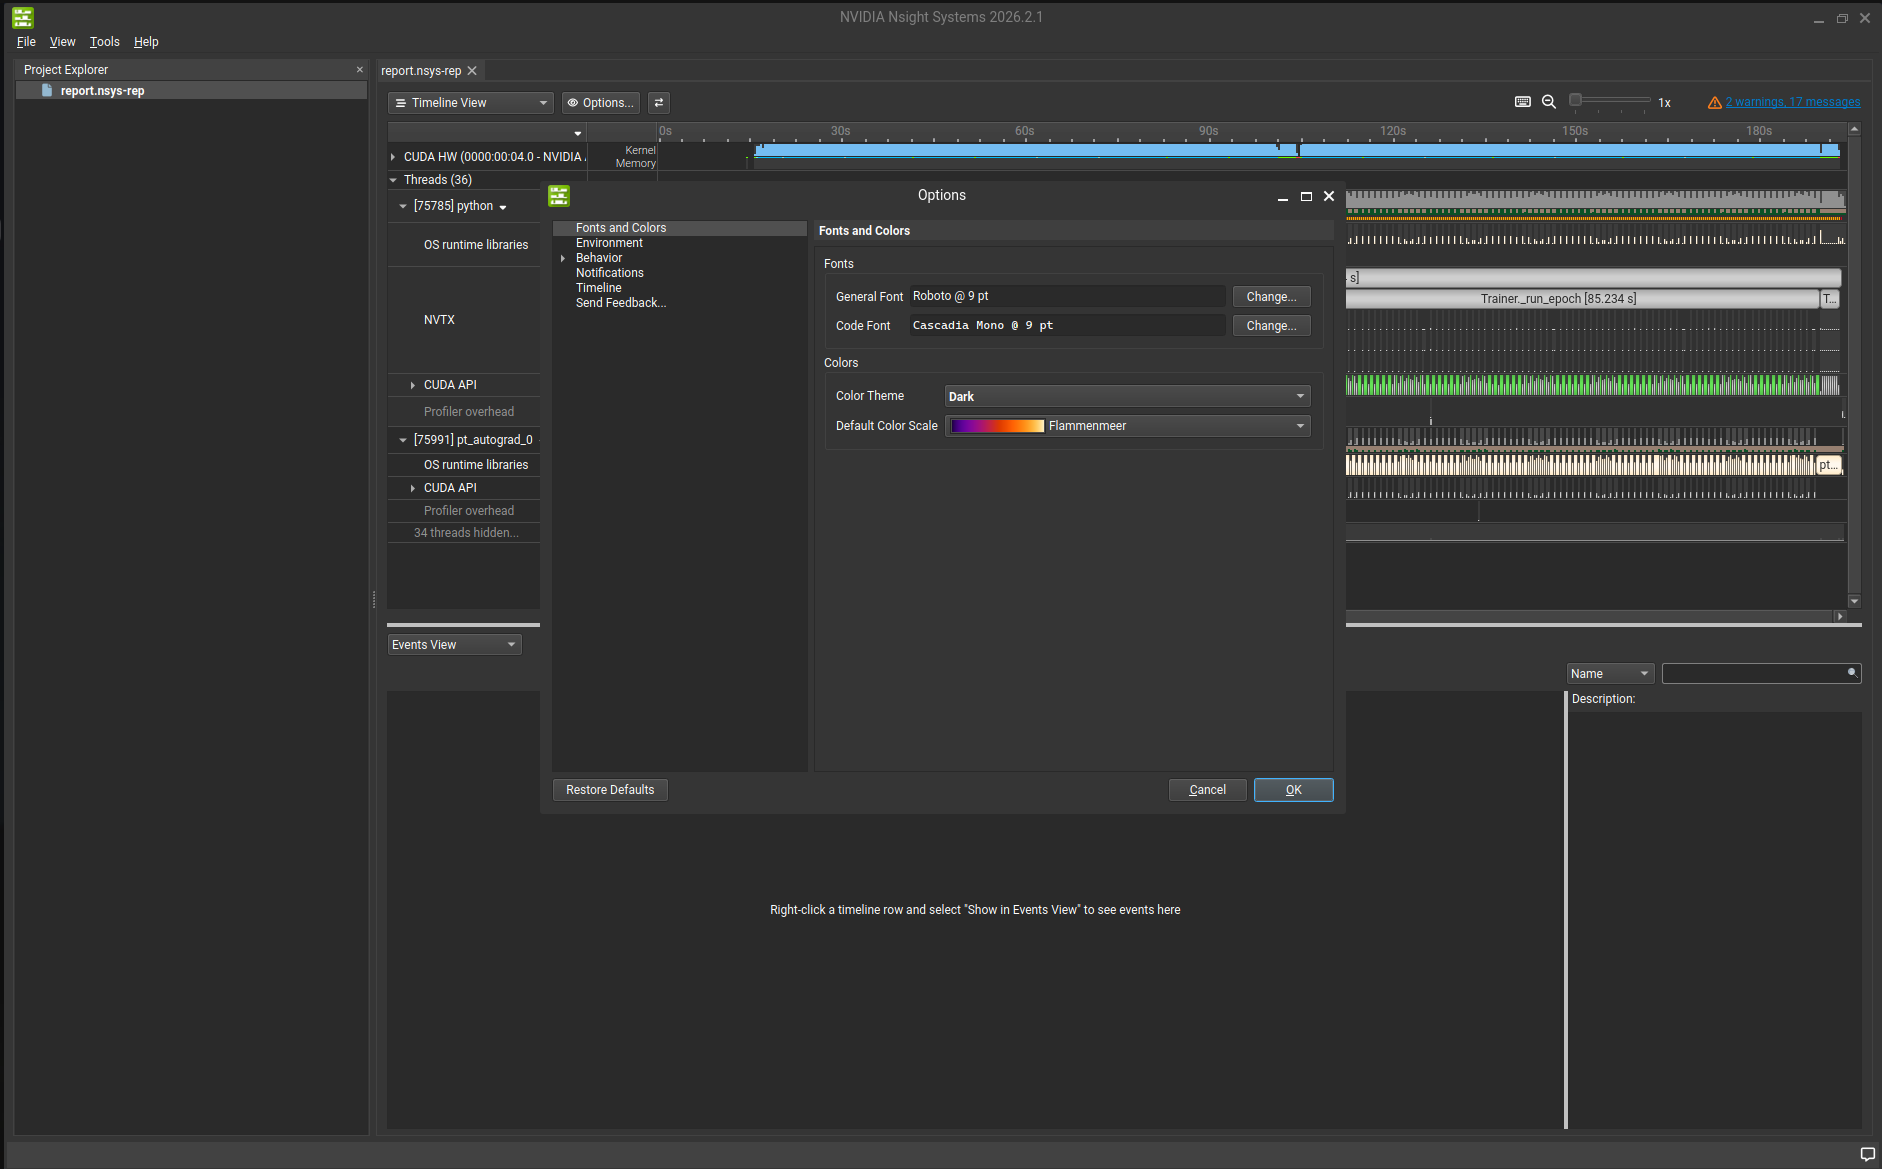Image resolution: width=1882 pixels, height=1169 pixels.
Task: Open the timeline header row filter dropdown arrow
Action: pos(577,133)
